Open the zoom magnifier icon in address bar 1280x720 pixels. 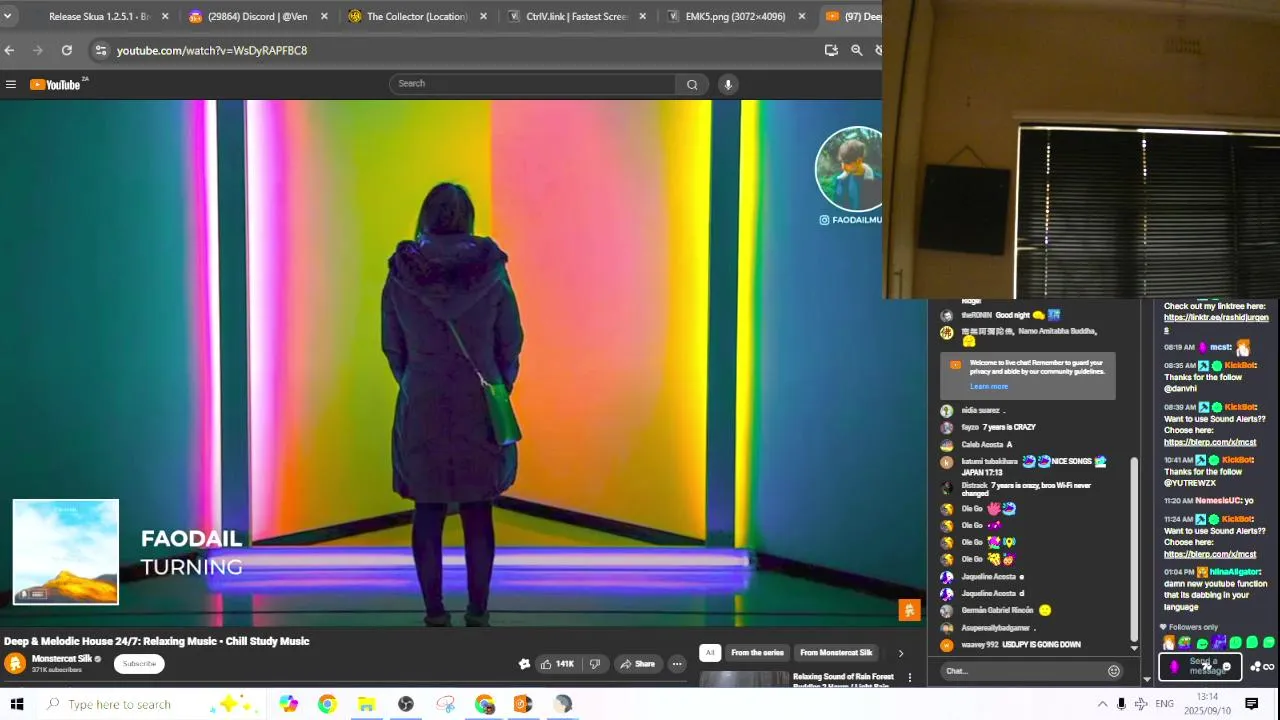pyautogui.click(x=857, y=50)
